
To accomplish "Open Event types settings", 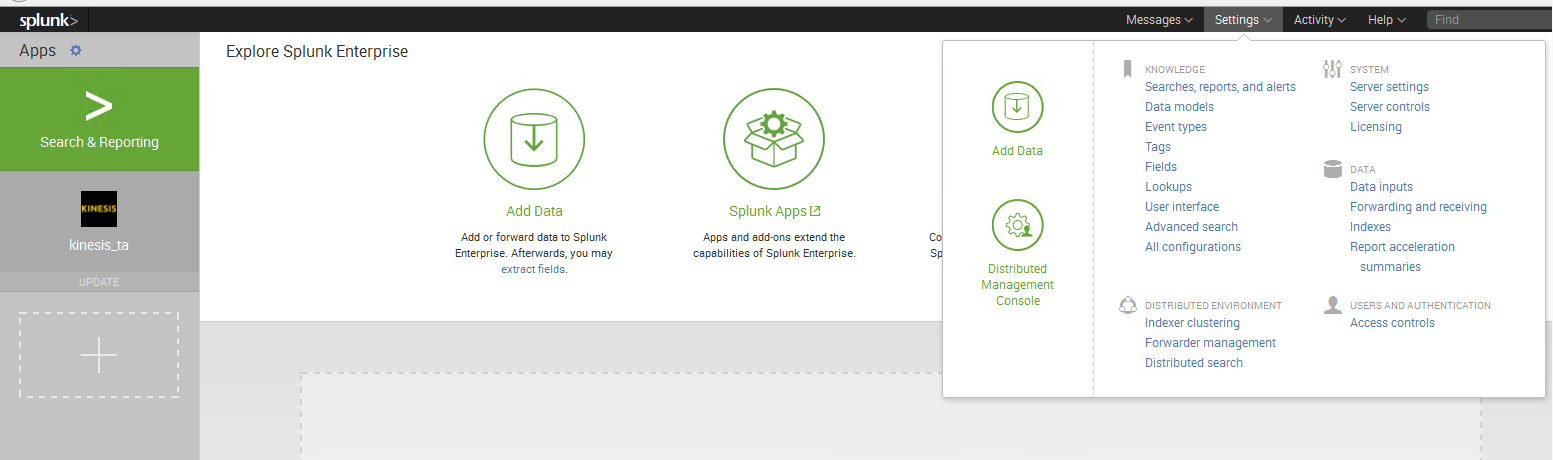I will coord(1176,127).
